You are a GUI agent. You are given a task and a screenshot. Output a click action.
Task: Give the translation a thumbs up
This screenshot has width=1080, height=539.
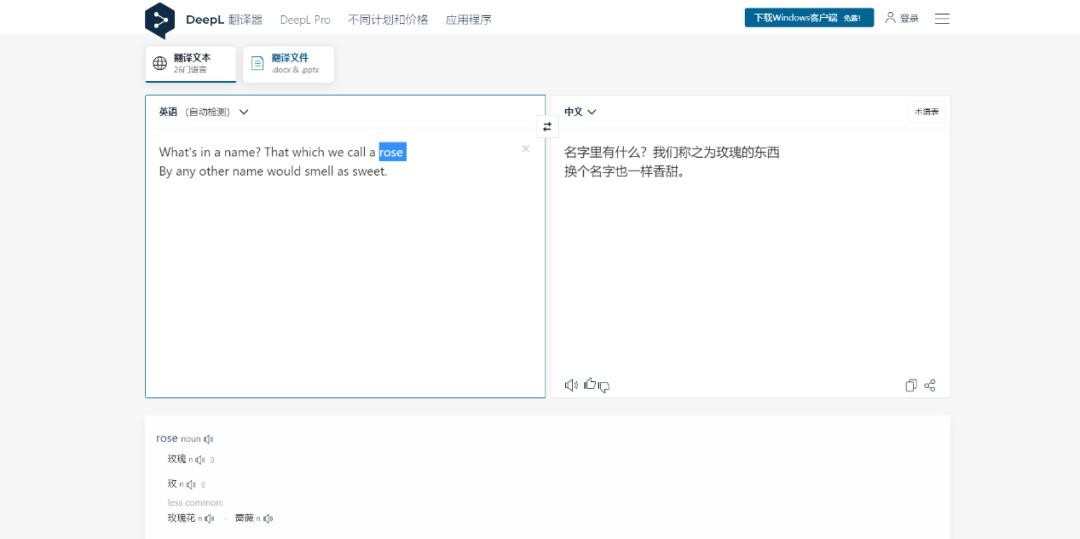(x=590, y=384)
